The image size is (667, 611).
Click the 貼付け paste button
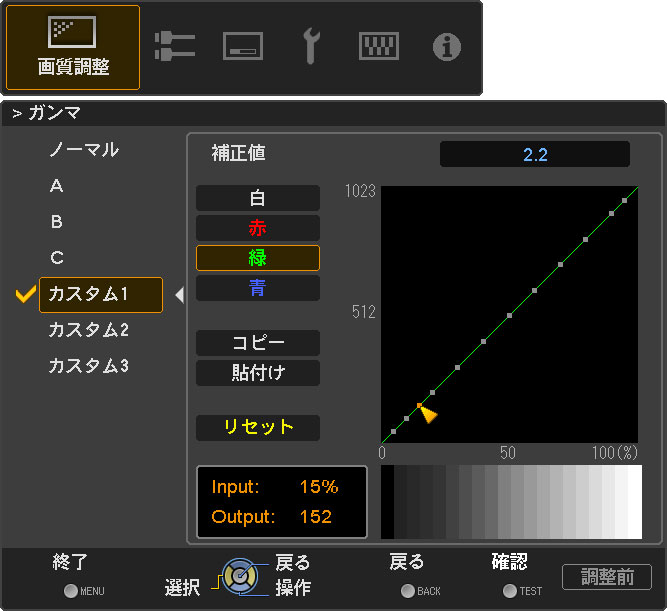point(258,373)
